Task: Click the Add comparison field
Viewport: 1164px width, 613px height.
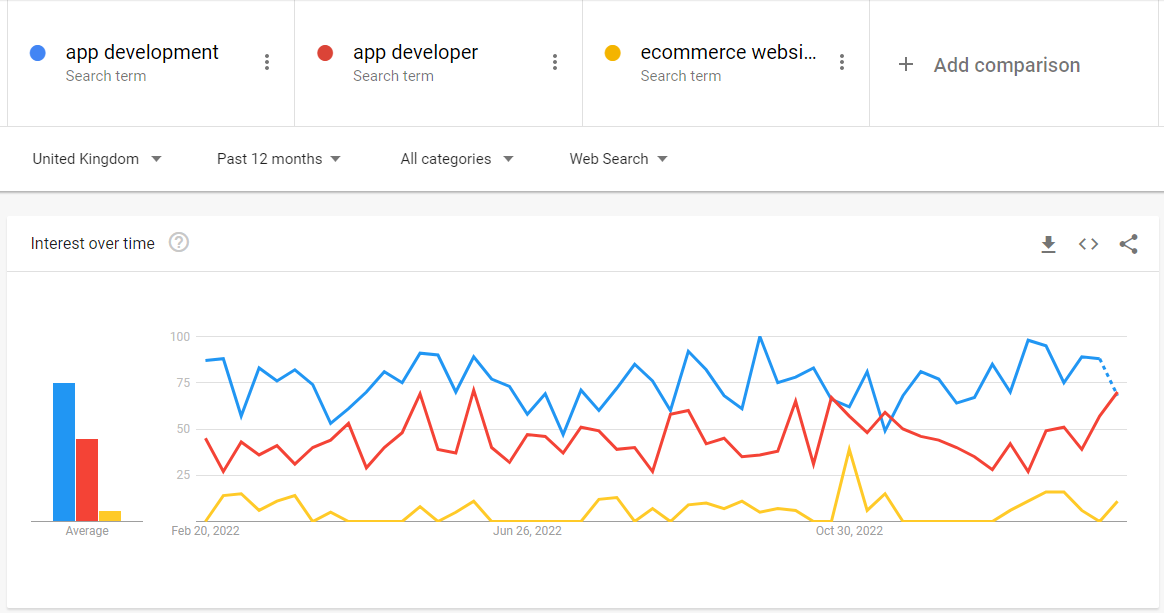Action: (1006, 64)
